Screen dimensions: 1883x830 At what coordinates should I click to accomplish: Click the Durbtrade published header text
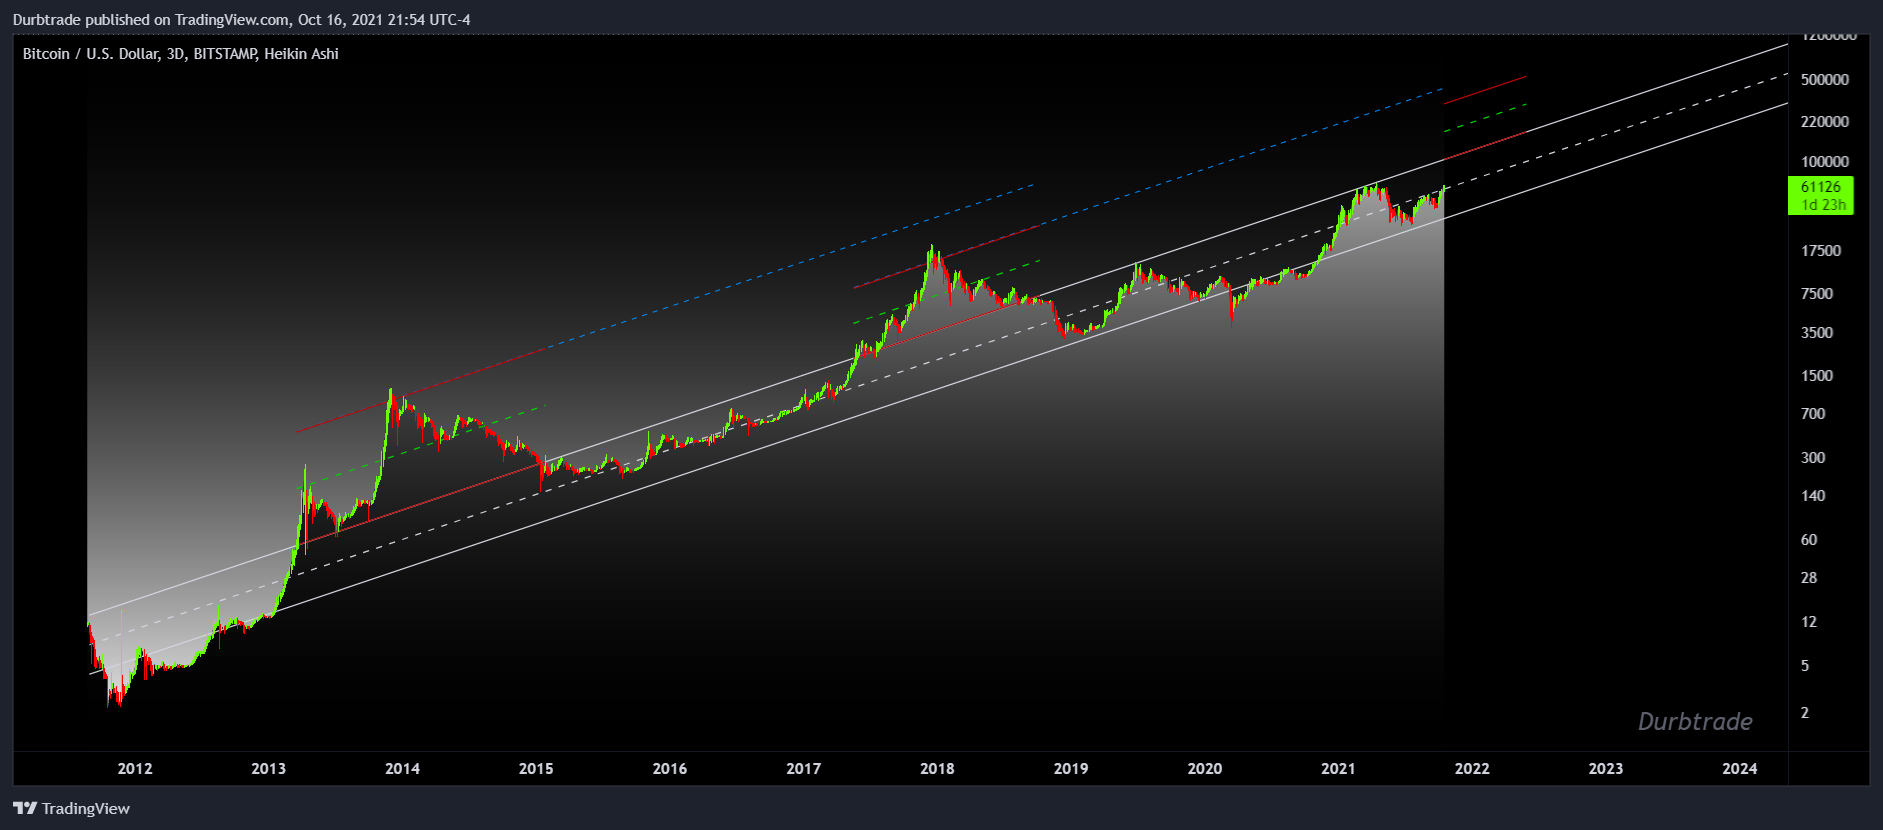tap(241, 20)
